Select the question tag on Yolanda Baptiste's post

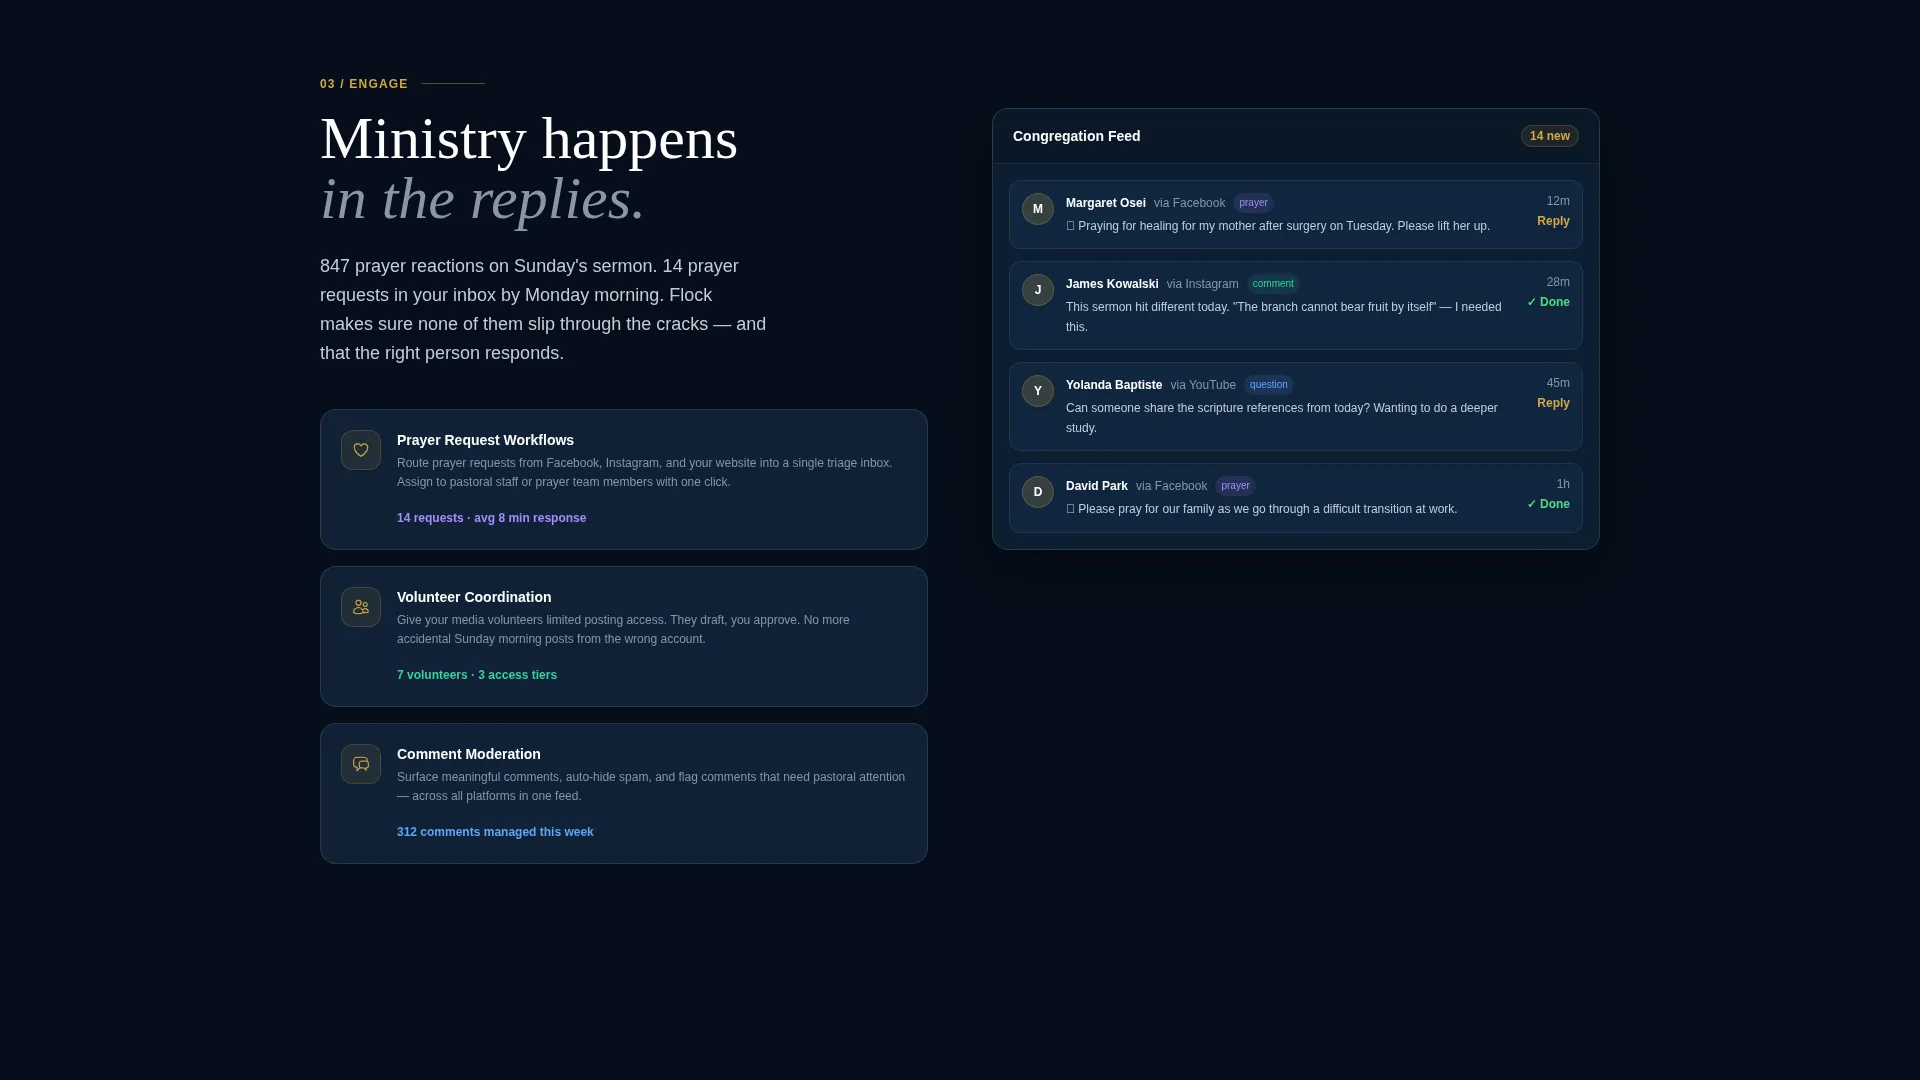pos(1269,385)
